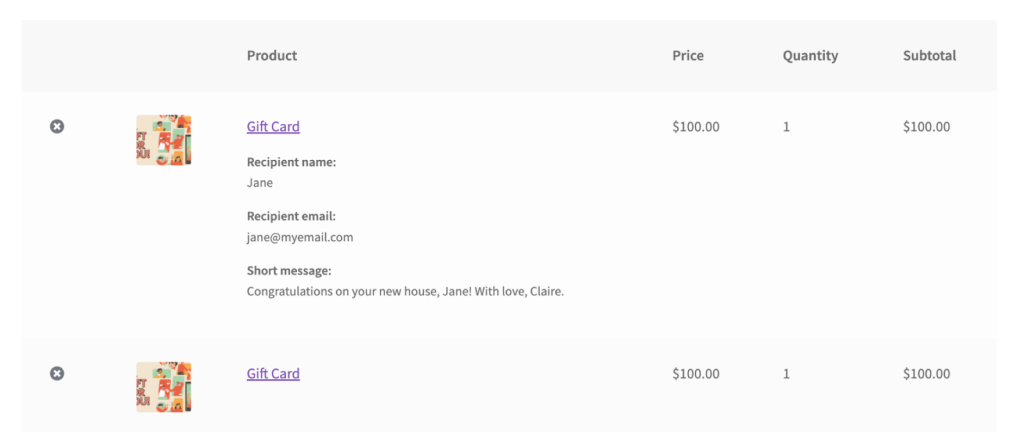Click the first Gift Card's quantity value
This screenshot has height=432, width=1024.
click(787, 127)
